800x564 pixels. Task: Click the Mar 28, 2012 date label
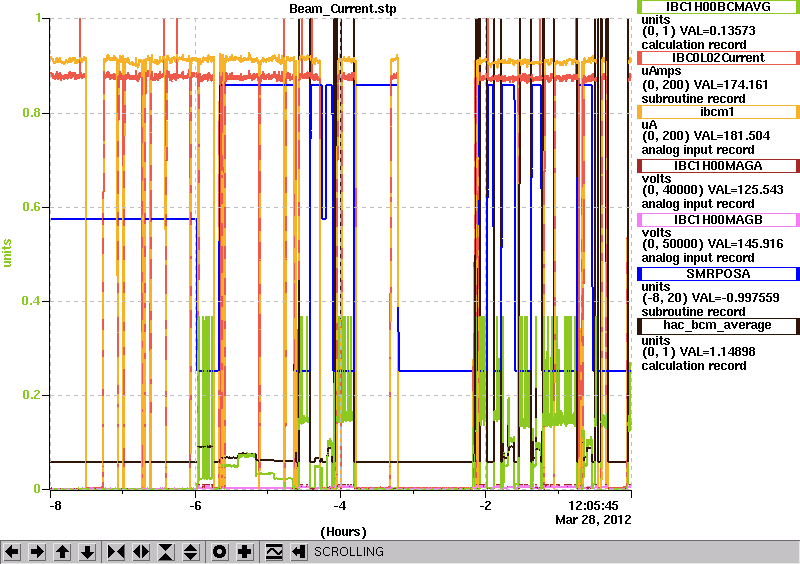pos(593,520)
